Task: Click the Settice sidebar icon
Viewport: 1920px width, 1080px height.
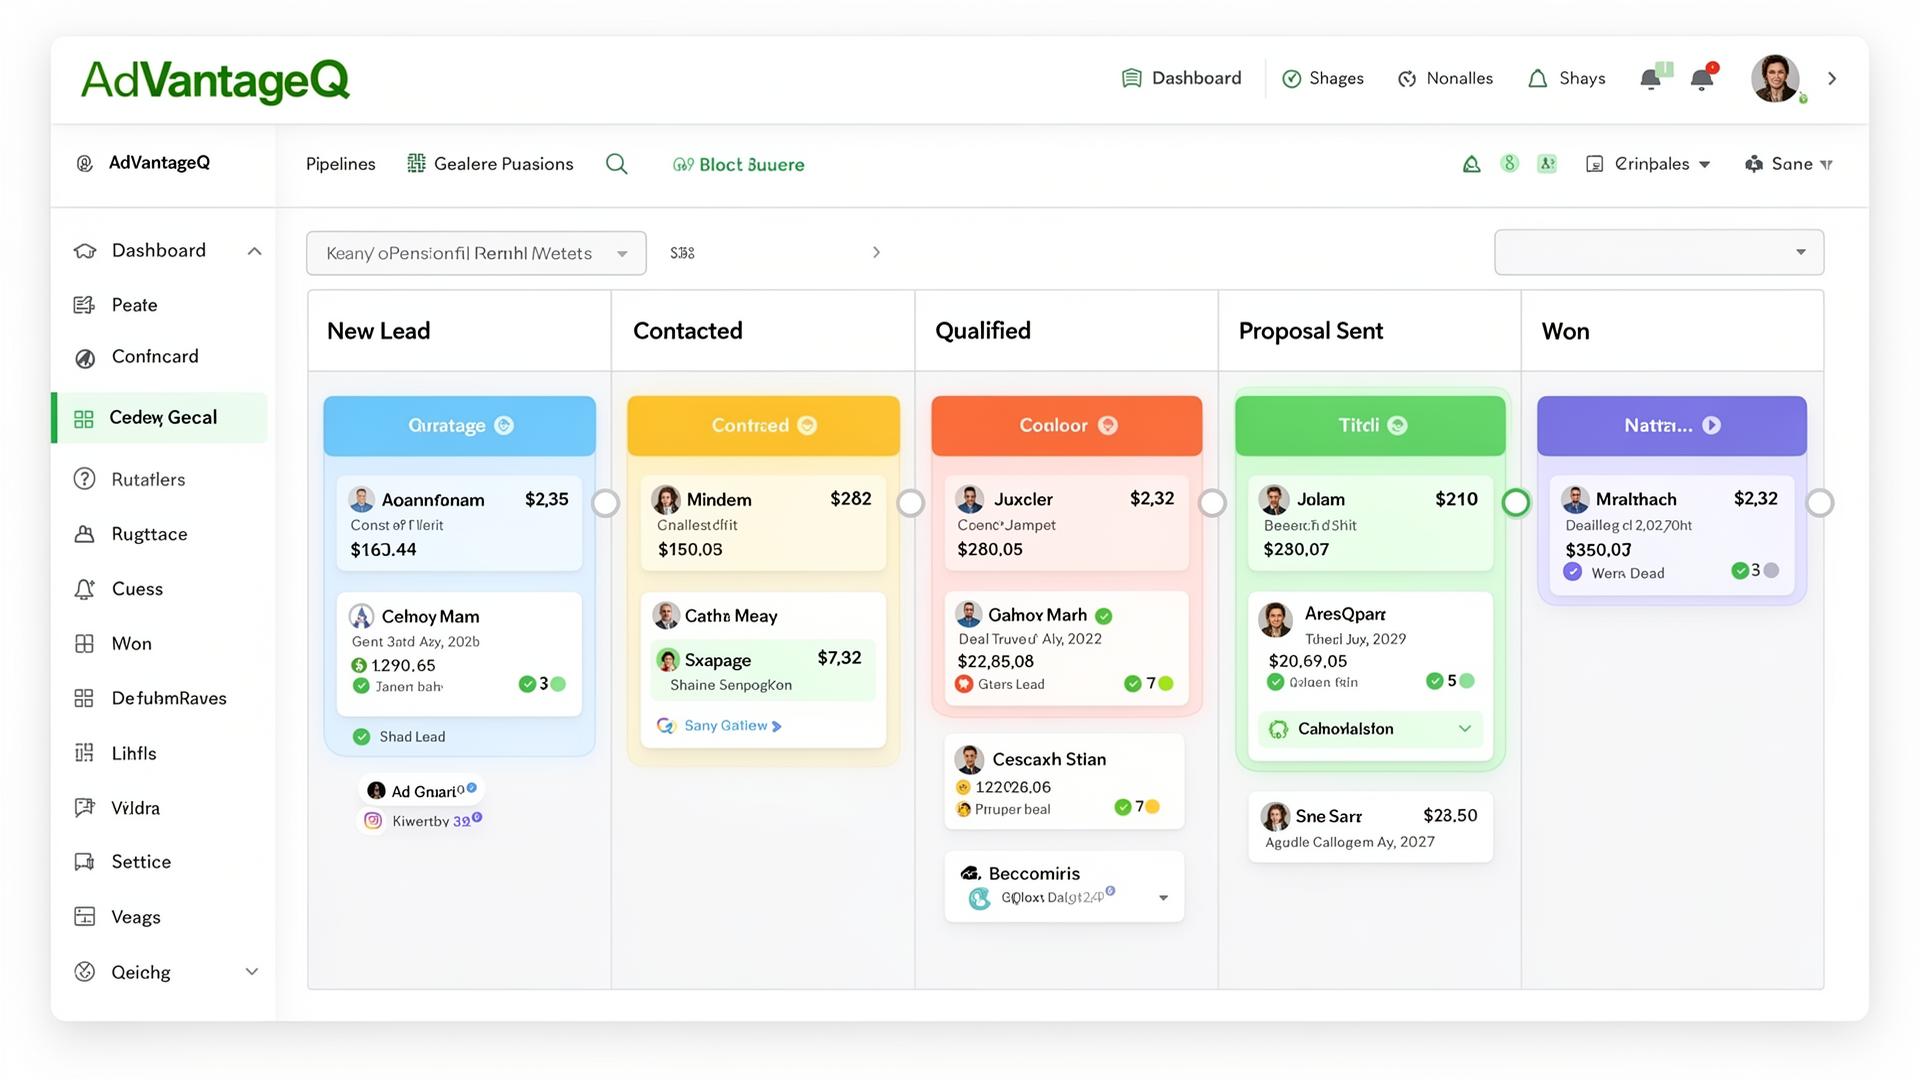Action: pyautogui.click(x=85, y=862)
